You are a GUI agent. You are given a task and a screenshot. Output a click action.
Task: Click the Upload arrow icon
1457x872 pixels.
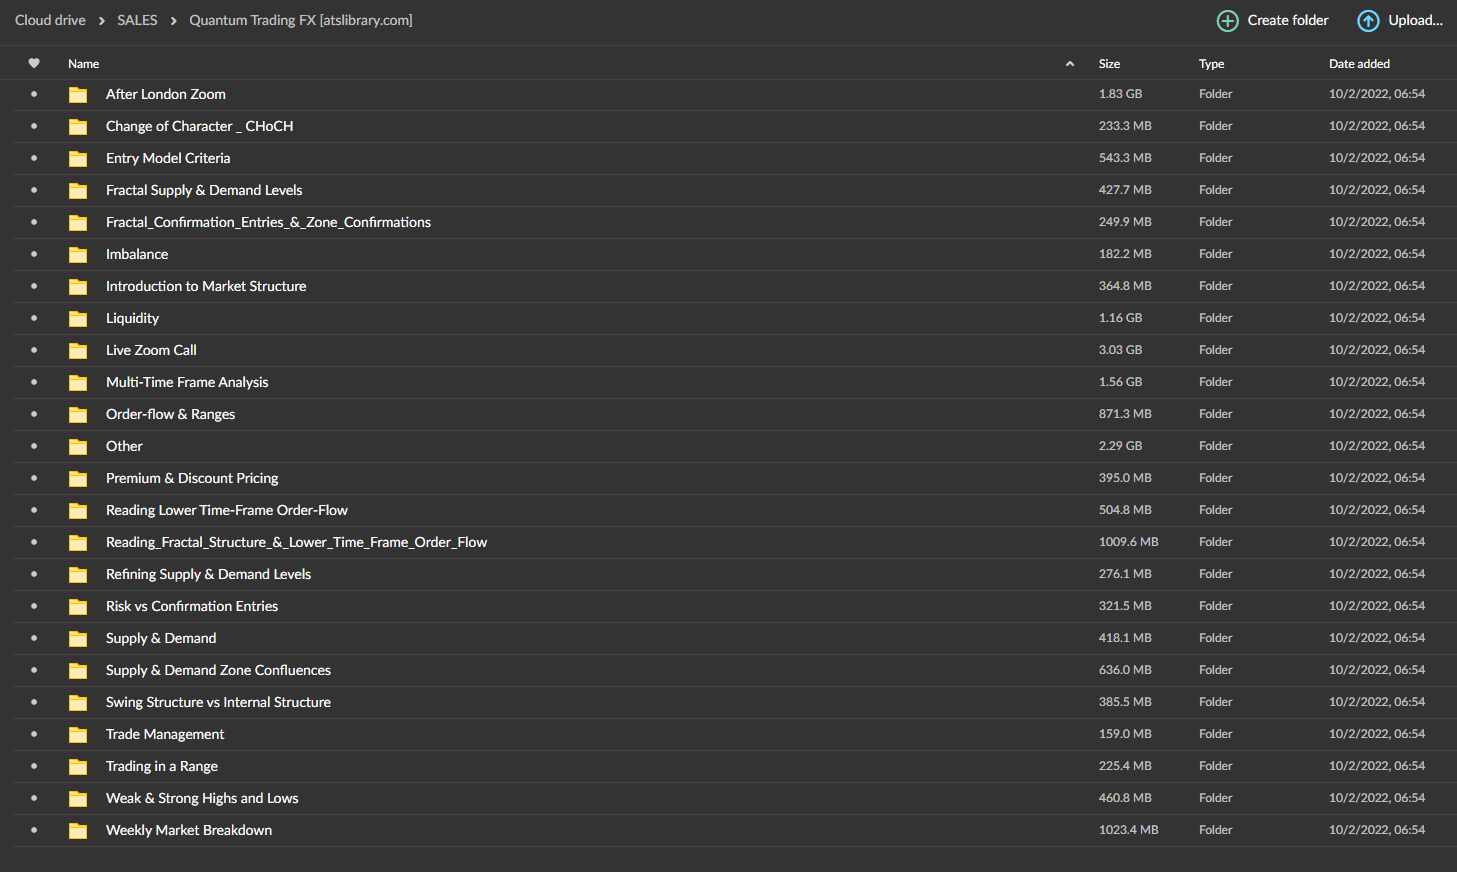tap(1368, 21)
